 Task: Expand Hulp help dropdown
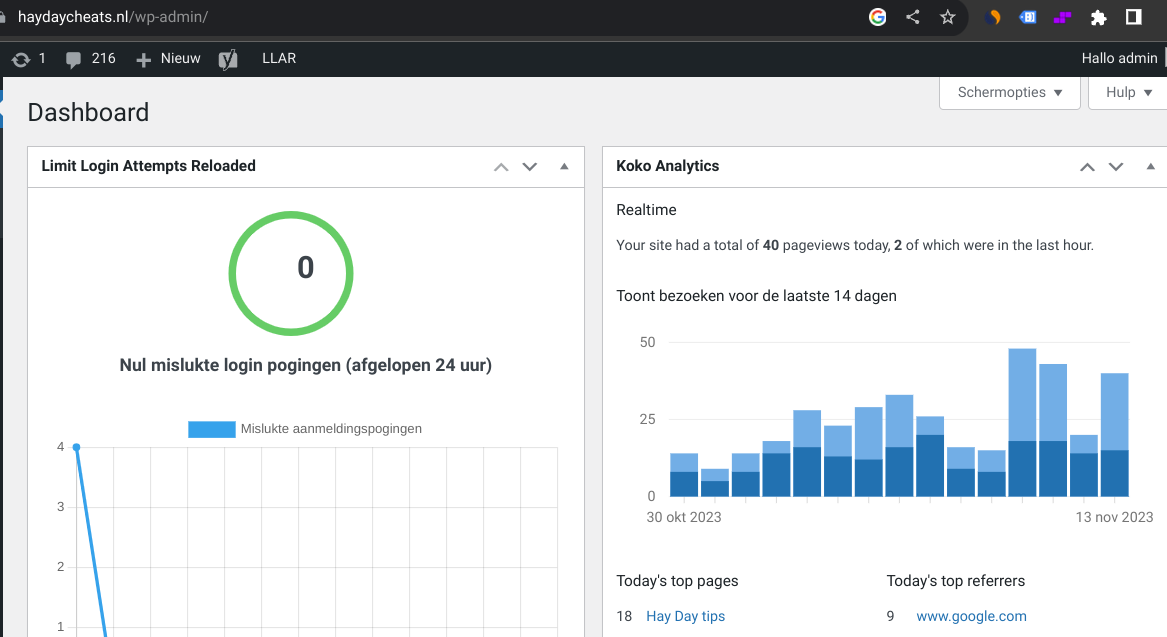[1128, 92]
